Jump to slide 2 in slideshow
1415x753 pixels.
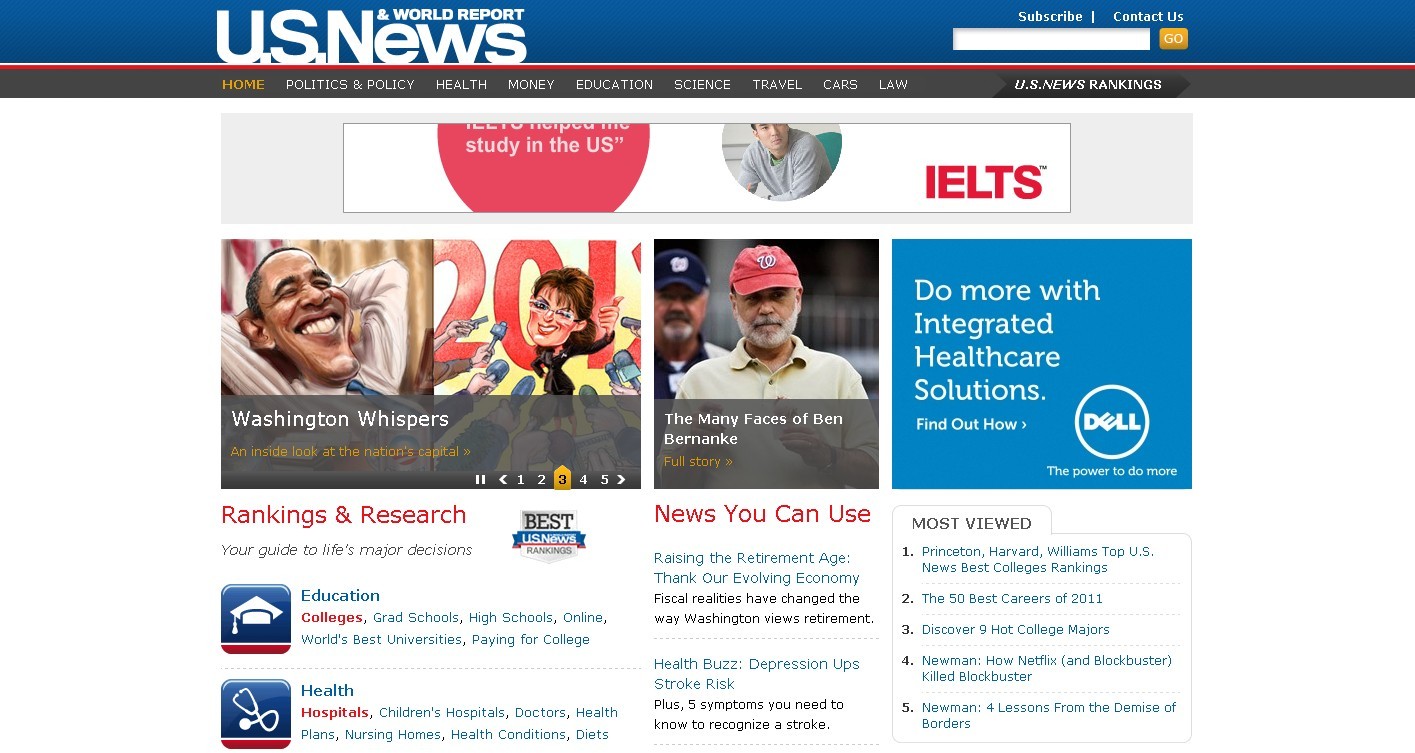coord(541,480)
